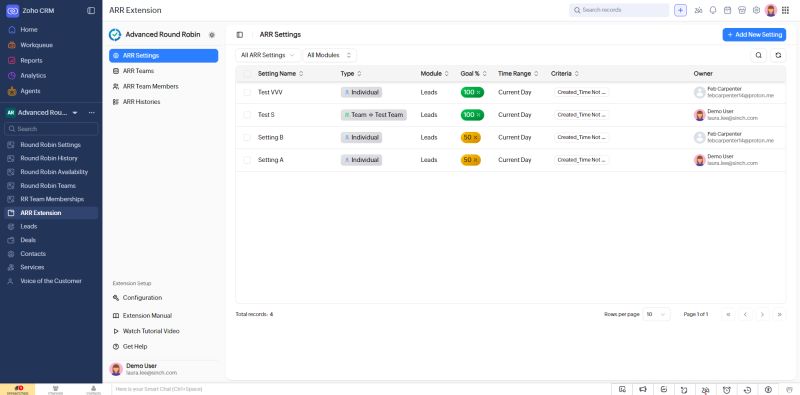Open the people icon next to the quick create button
The height and width of the screenshot is (395, 800).
698,10
